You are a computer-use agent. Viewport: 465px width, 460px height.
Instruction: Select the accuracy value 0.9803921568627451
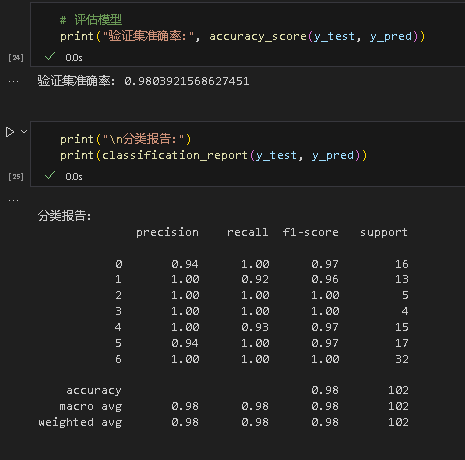187,81
